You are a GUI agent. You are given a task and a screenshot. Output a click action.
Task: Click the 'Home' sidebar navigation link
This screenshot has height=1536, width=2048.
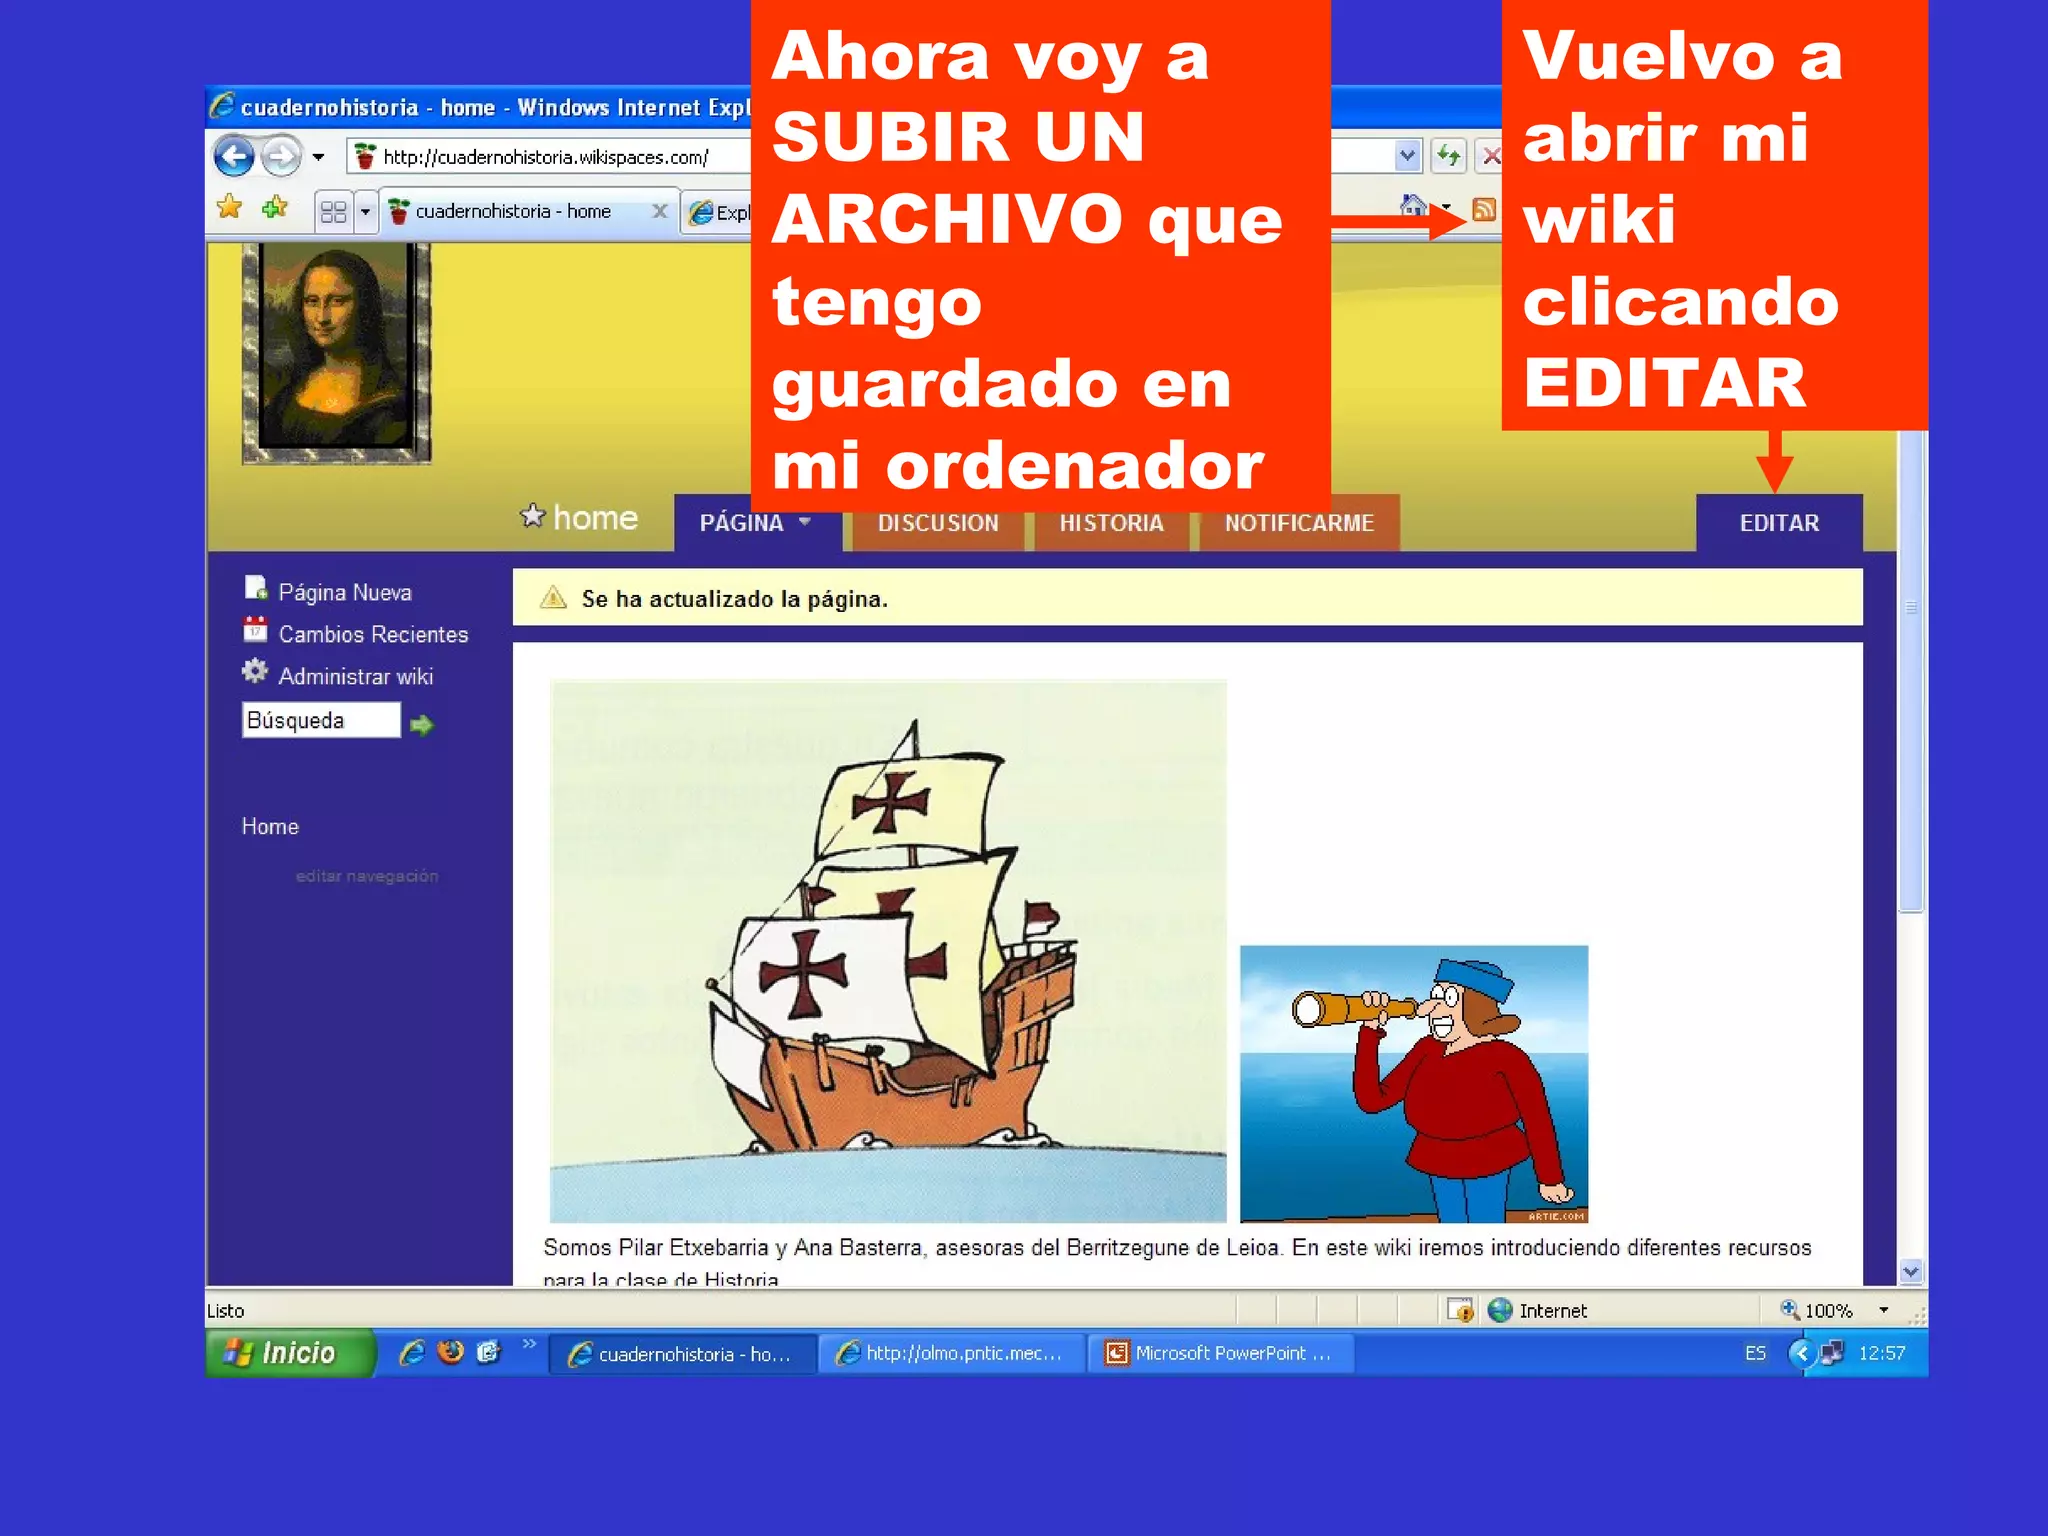[x=270, y=827]
